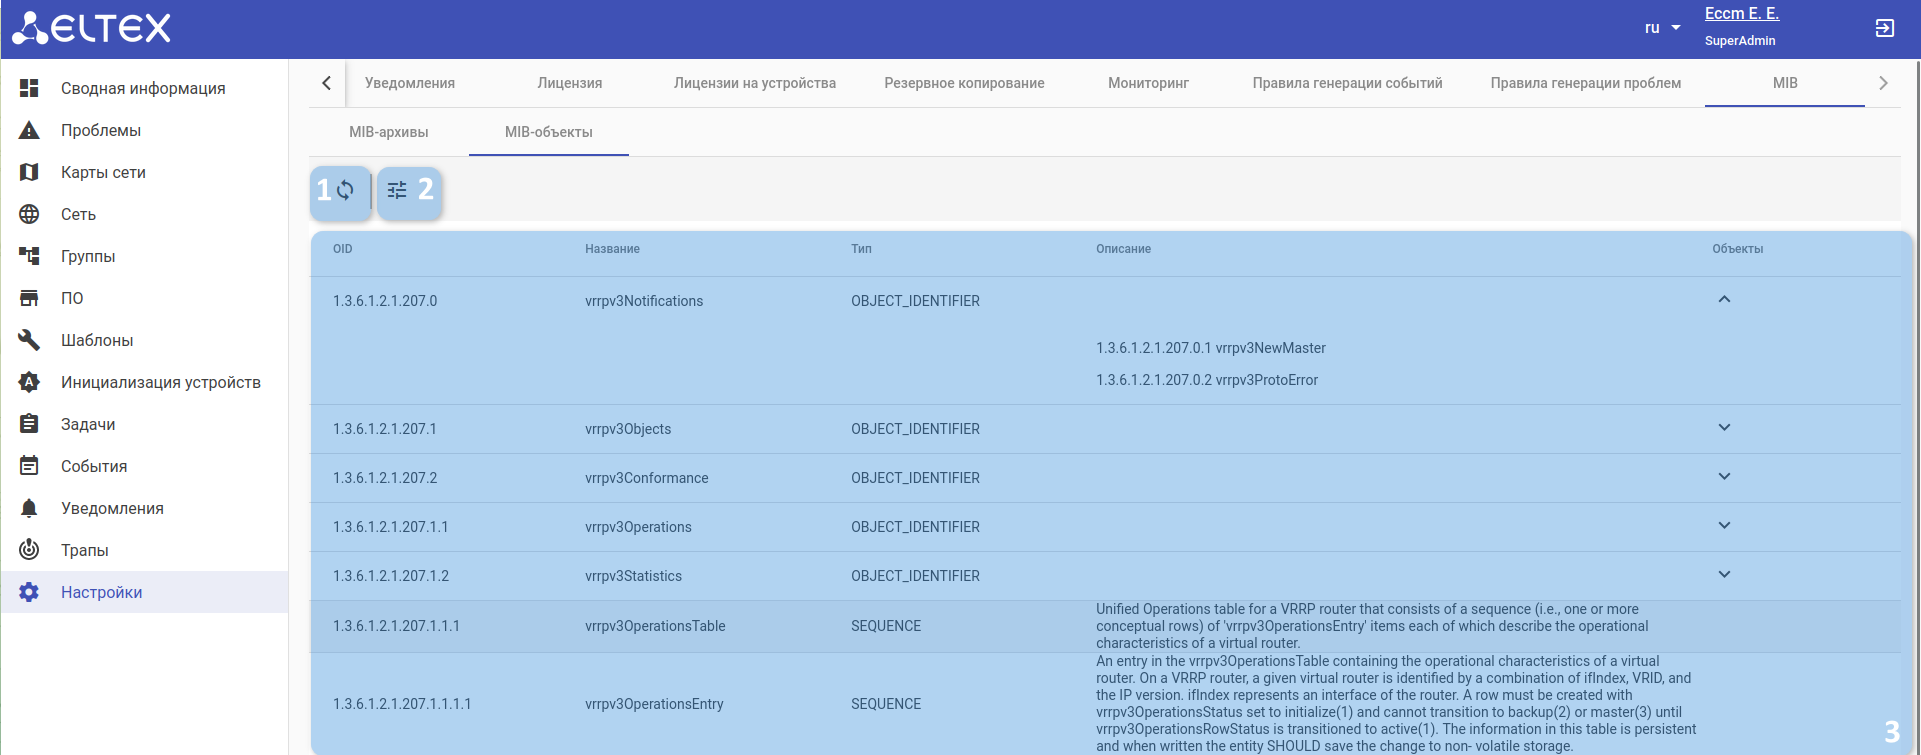Select the MIB-объекты subtab
The width and height of the screenshot is (1921, 755).
point(549,132)
